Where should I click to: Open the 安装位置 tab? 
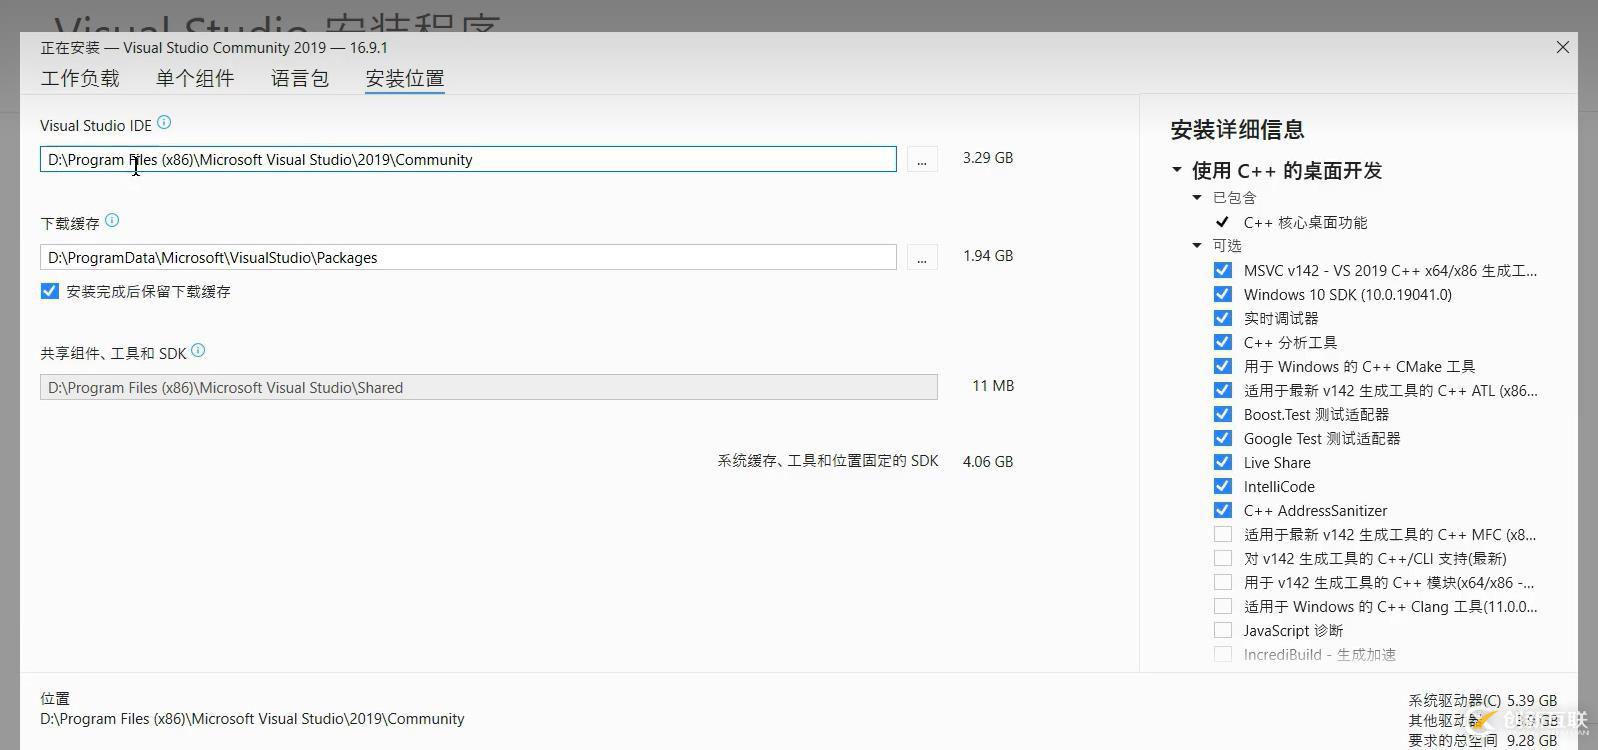pyautogui.click(x=405, y=78)
